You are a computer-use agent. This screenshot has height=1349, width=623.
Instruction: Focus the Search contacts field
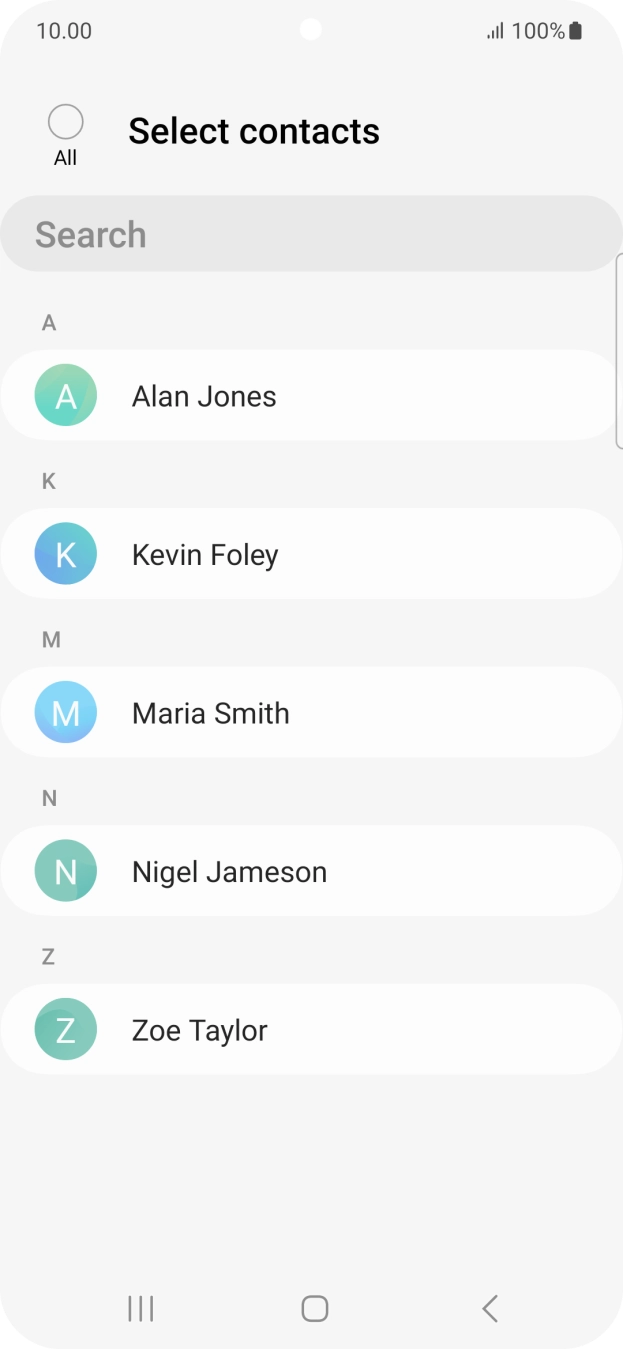pyautogui.click(x=310, y=234)
